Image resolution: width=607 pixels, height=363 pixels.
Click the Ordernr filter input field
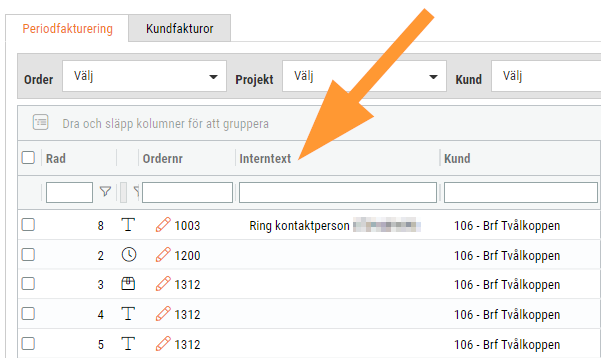(187, 192)
